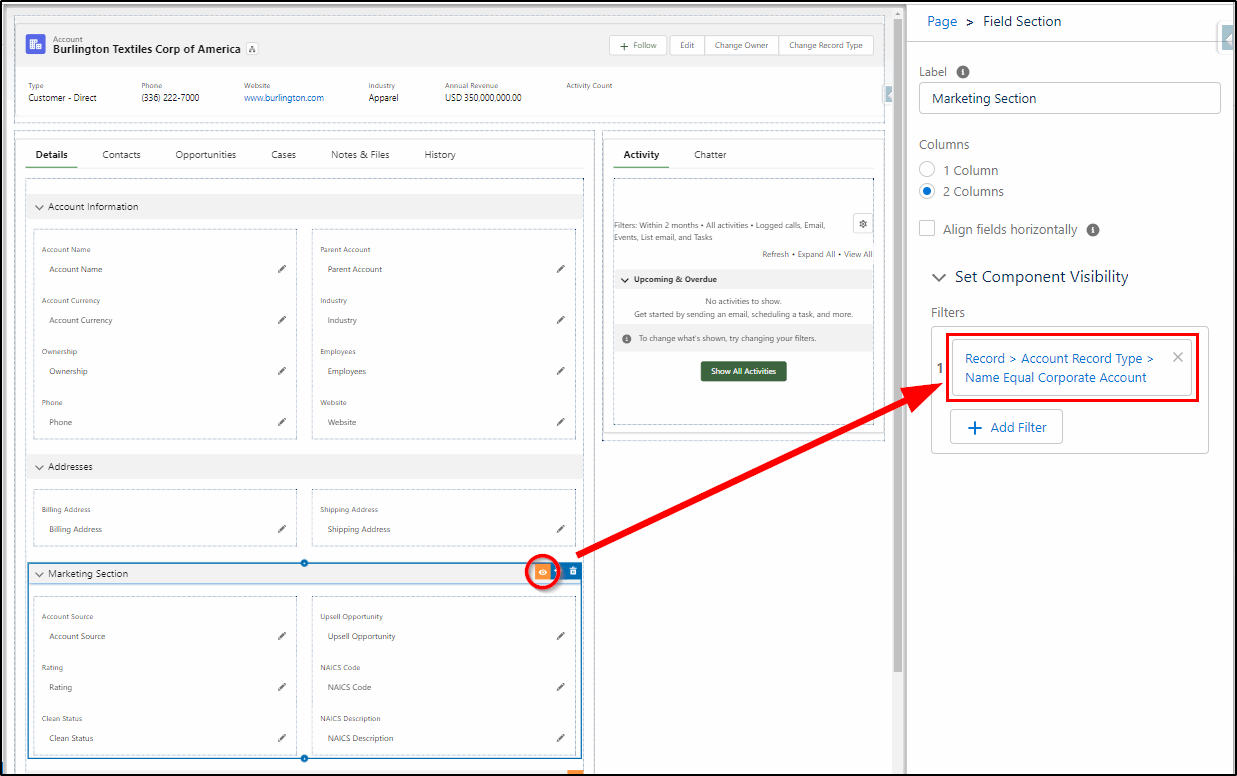This screenshot has height=776, width=1237.
Task: Click the Follow button
Action: (638, 45)
